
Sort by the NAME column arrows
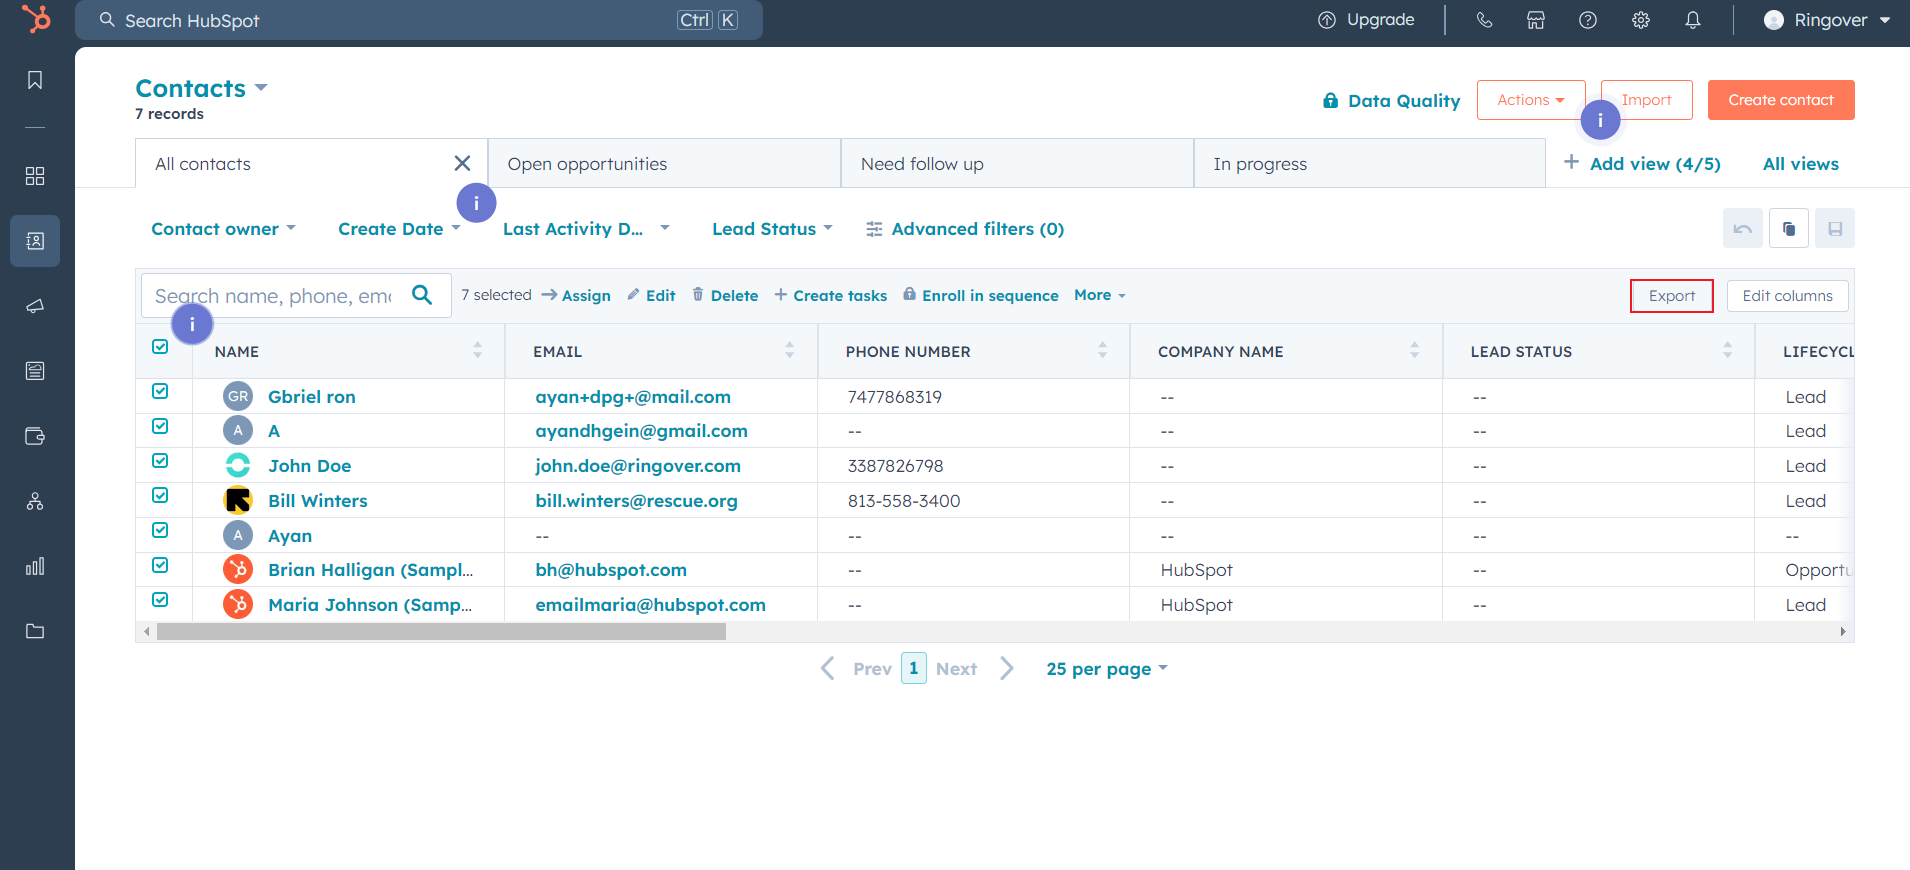coord(477,350)
